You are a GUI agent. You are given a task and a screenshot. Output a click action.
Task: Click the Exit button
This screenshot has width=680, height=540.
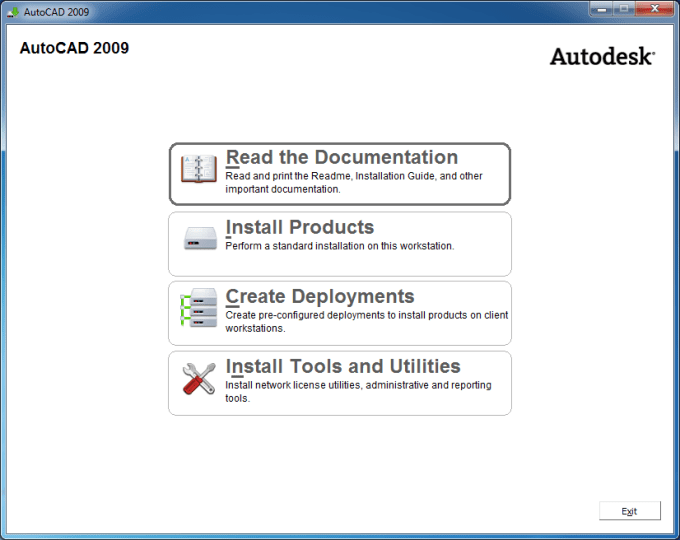point(630,511)
